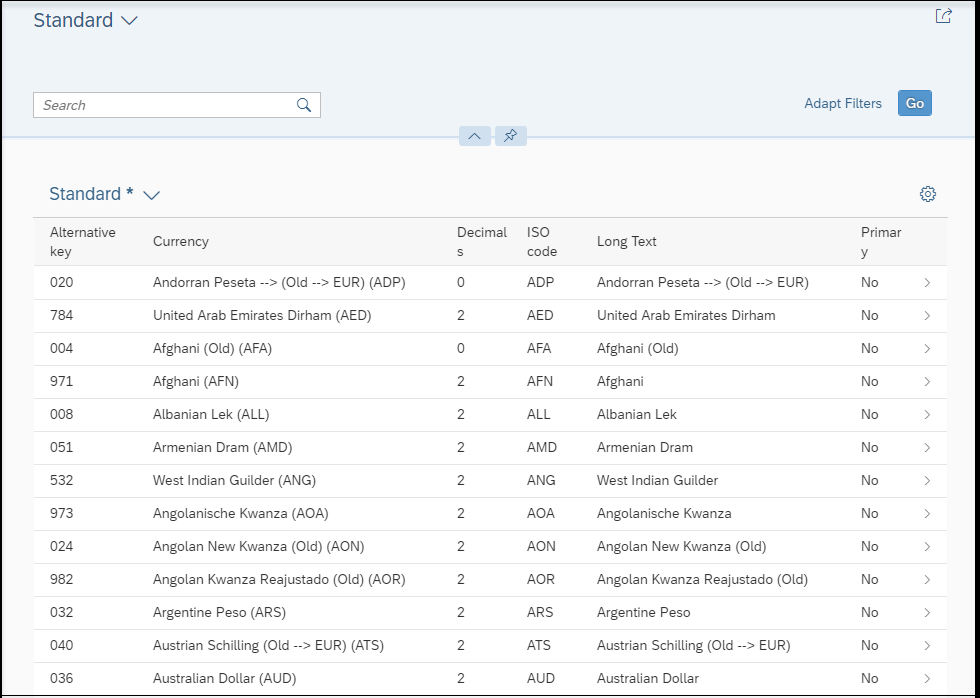Open Adapt Filters link
Screen dimensions: 980x698
(x=842, y=103)
